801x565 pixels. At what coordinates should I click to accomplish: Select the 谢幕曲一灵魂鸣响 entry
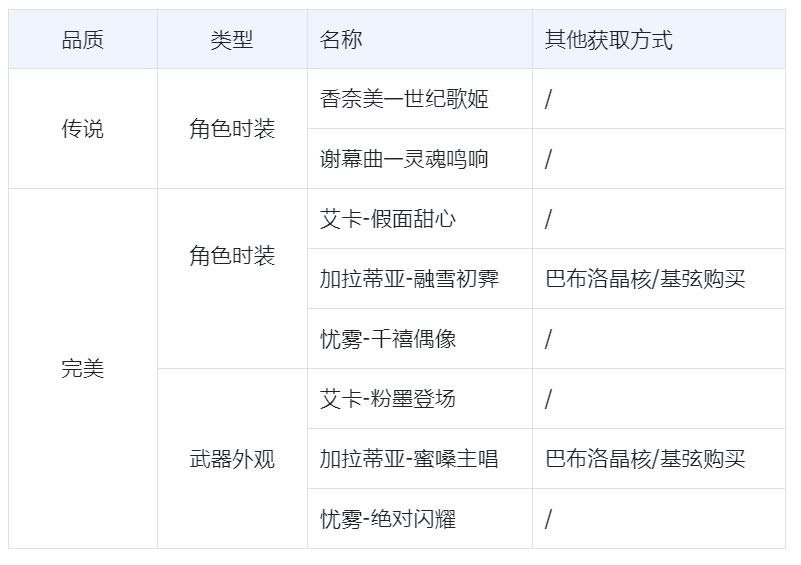click(x=404, y=159)
